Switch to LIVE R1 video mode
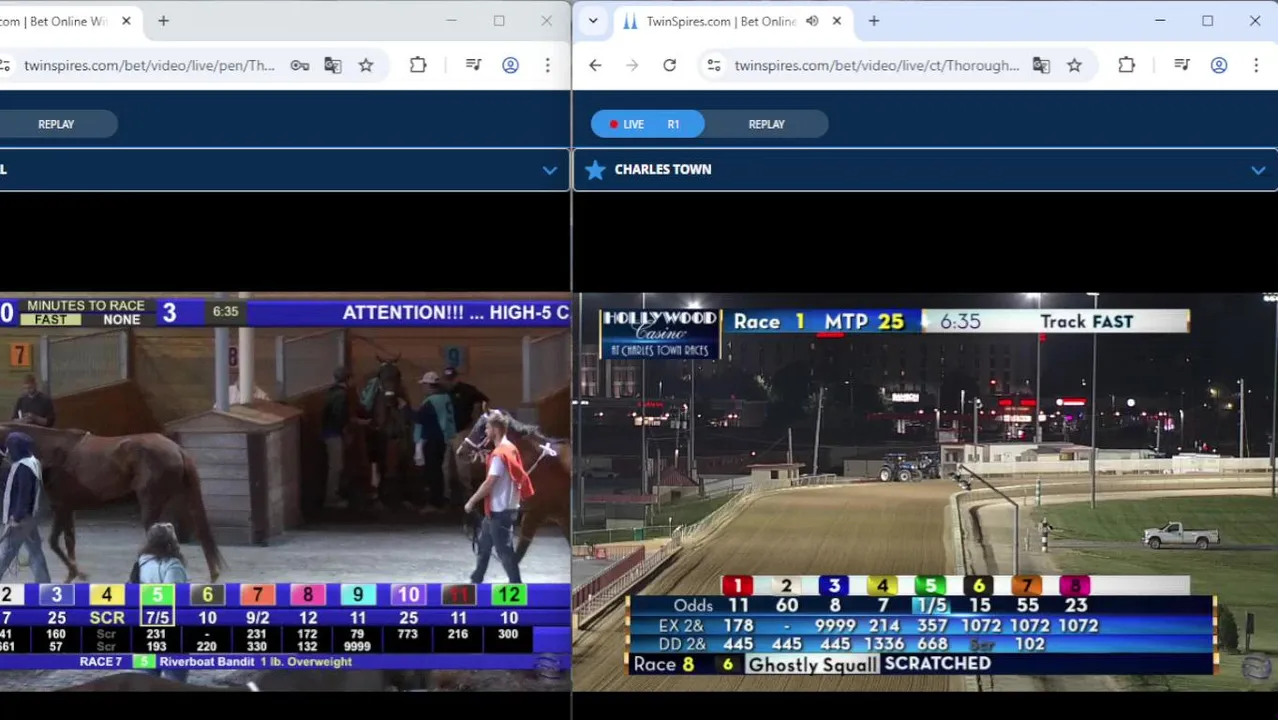The height and width of the screenshot is (720, 1278). click(647, 124)
